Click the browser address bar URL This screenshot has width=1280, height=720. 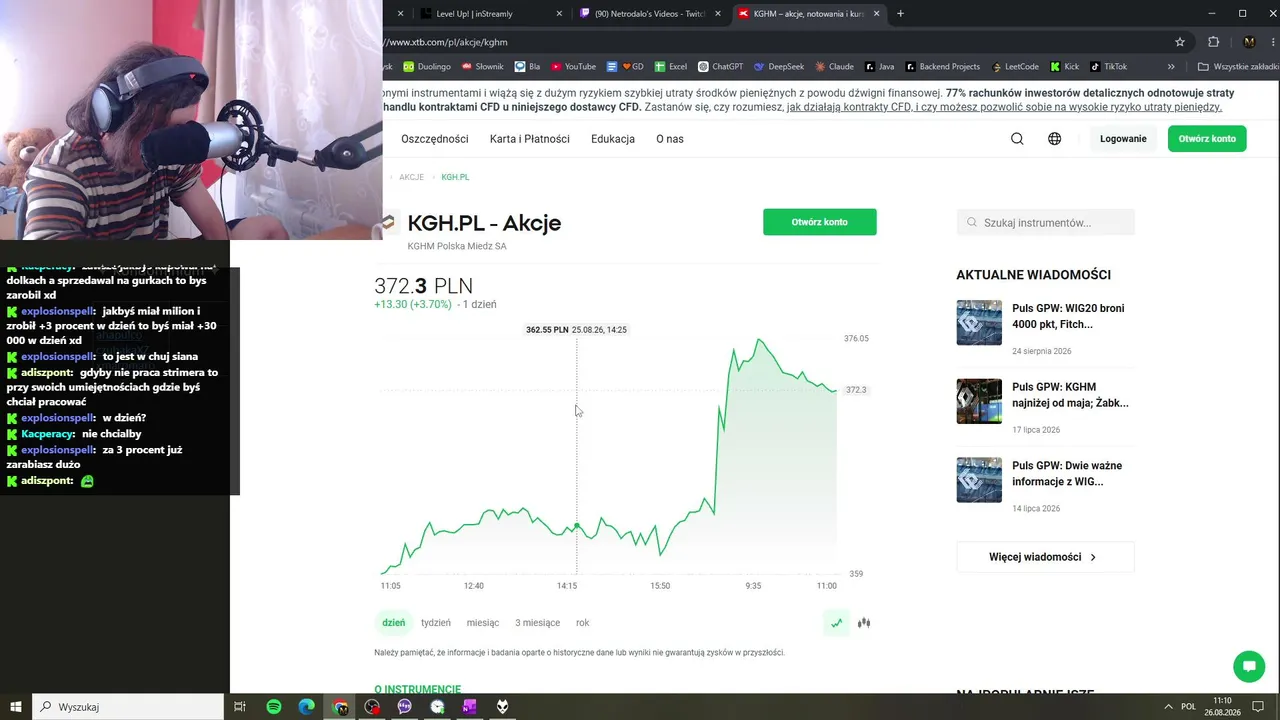(x=447, y=43)
